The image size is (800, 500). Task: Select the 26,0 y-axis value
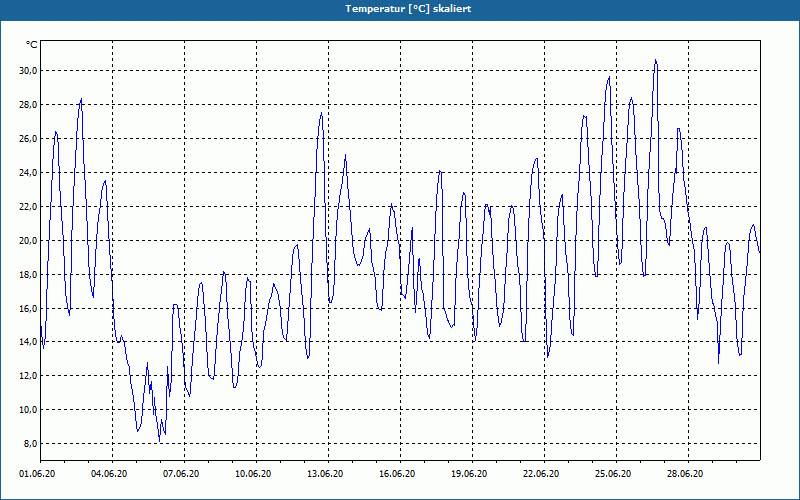click(x=28, y=139)
